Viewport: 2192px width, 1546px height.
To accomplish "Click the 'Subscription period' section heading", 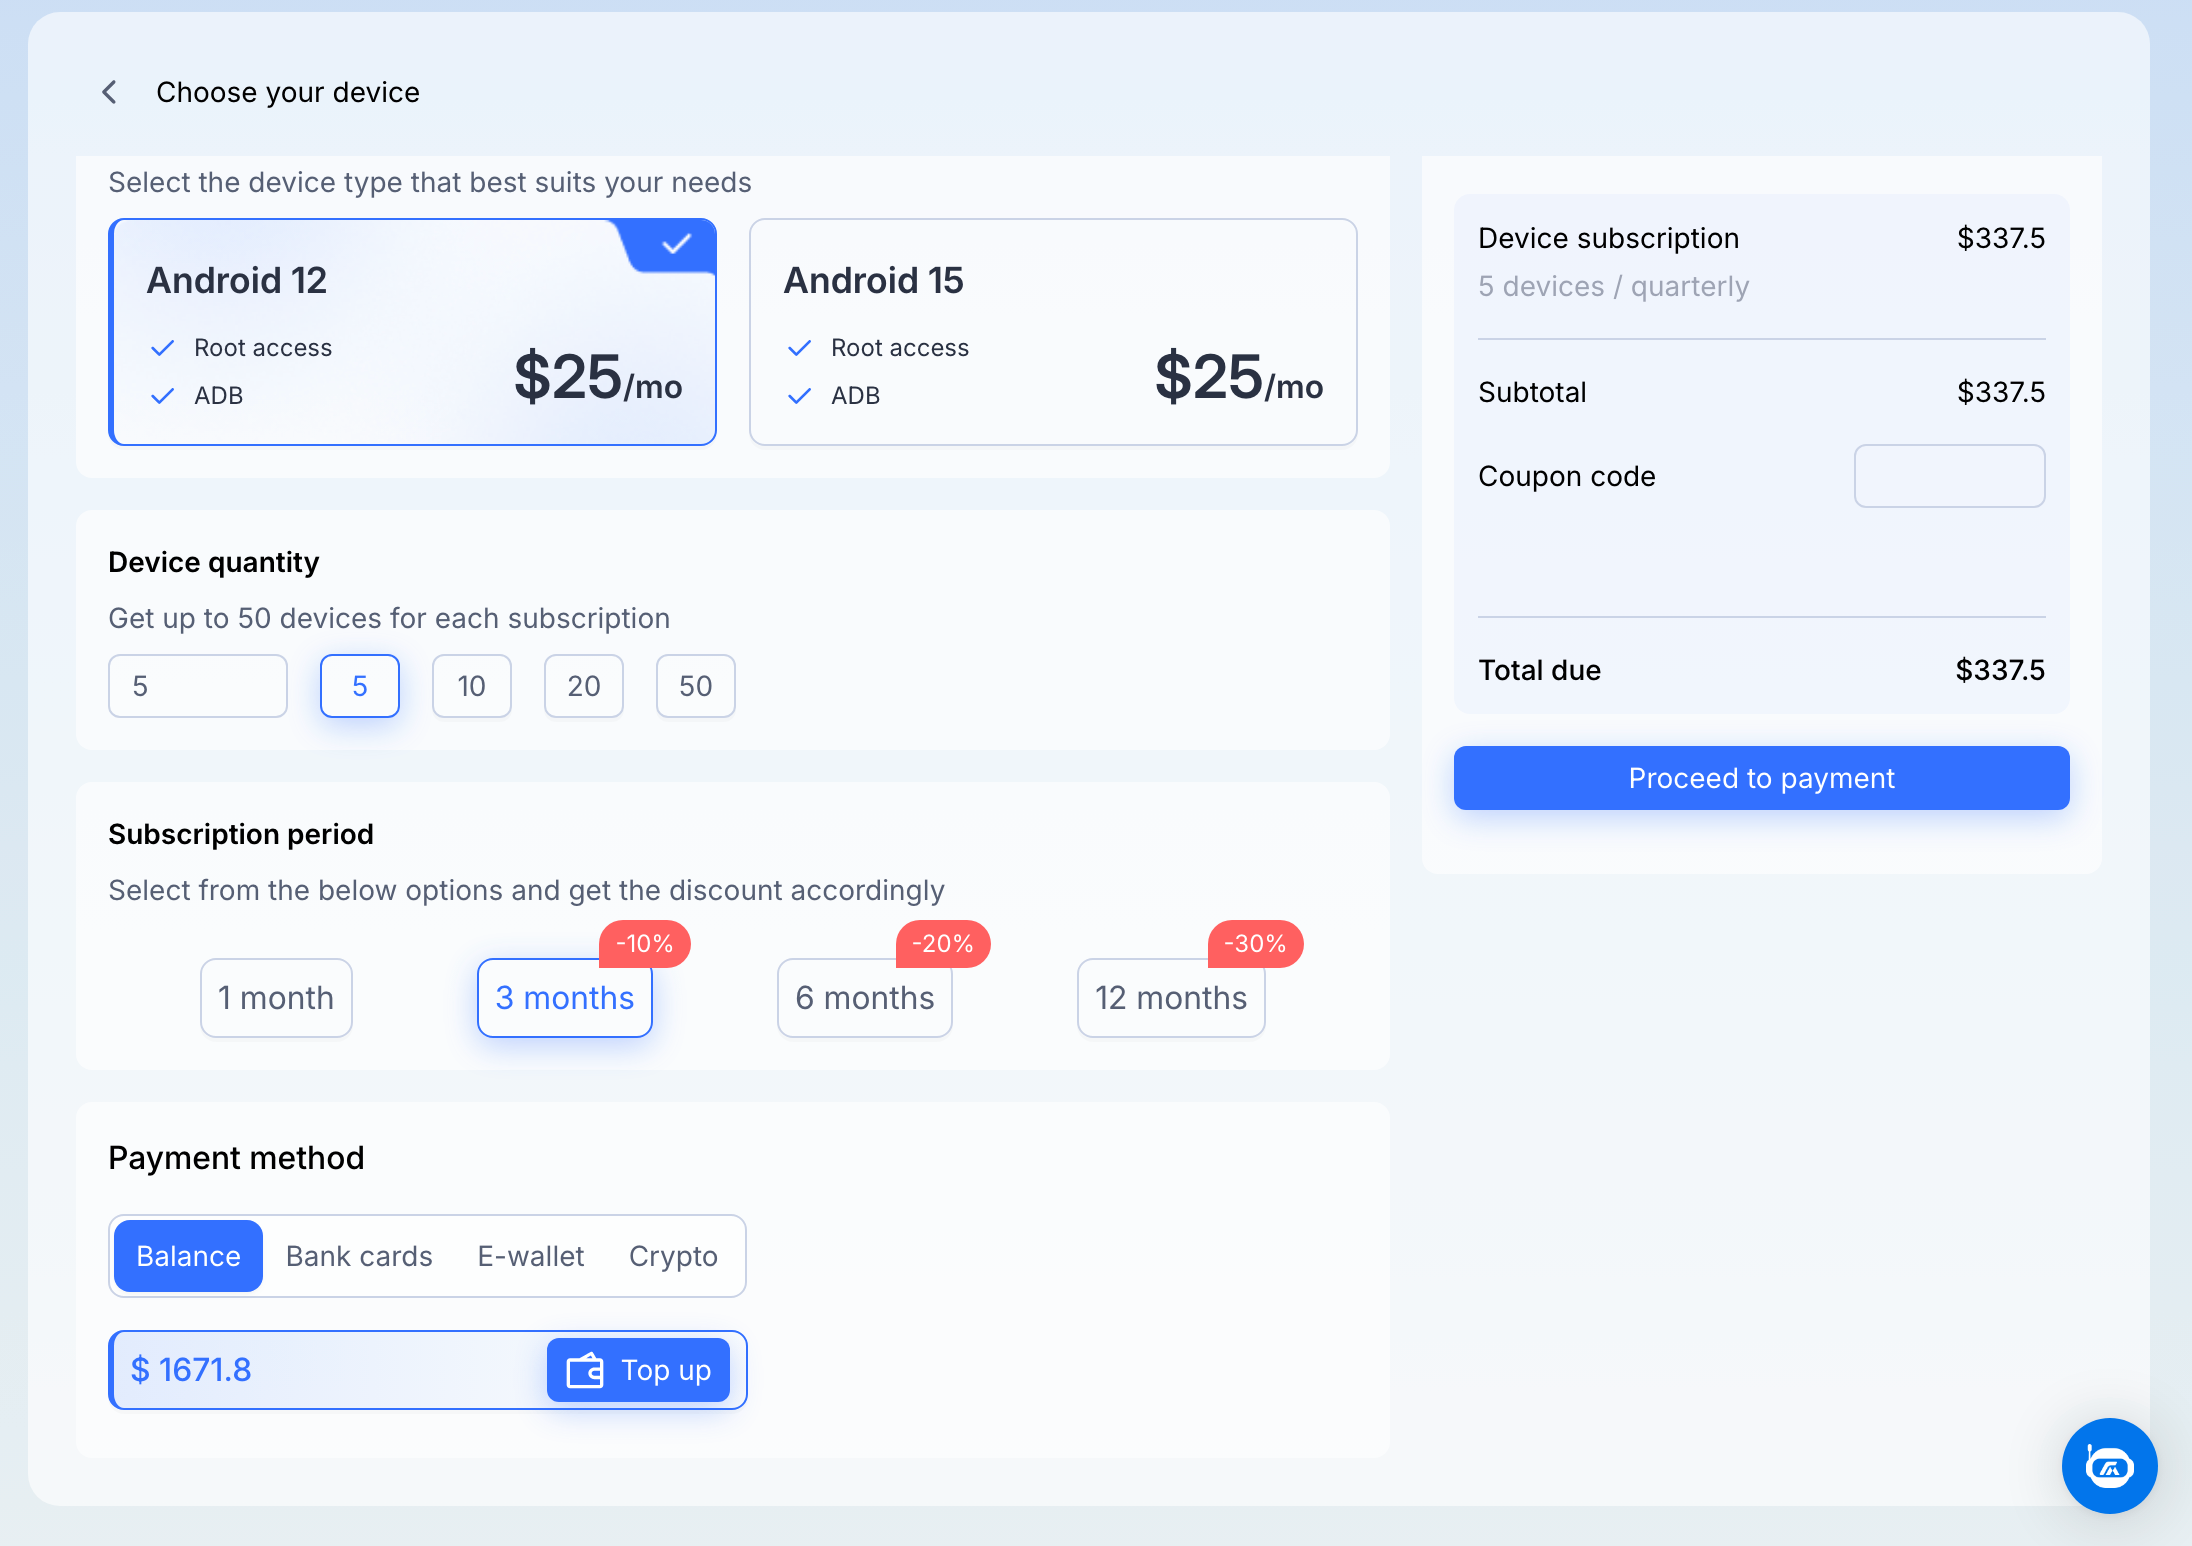I will click(x=241, y=834).
